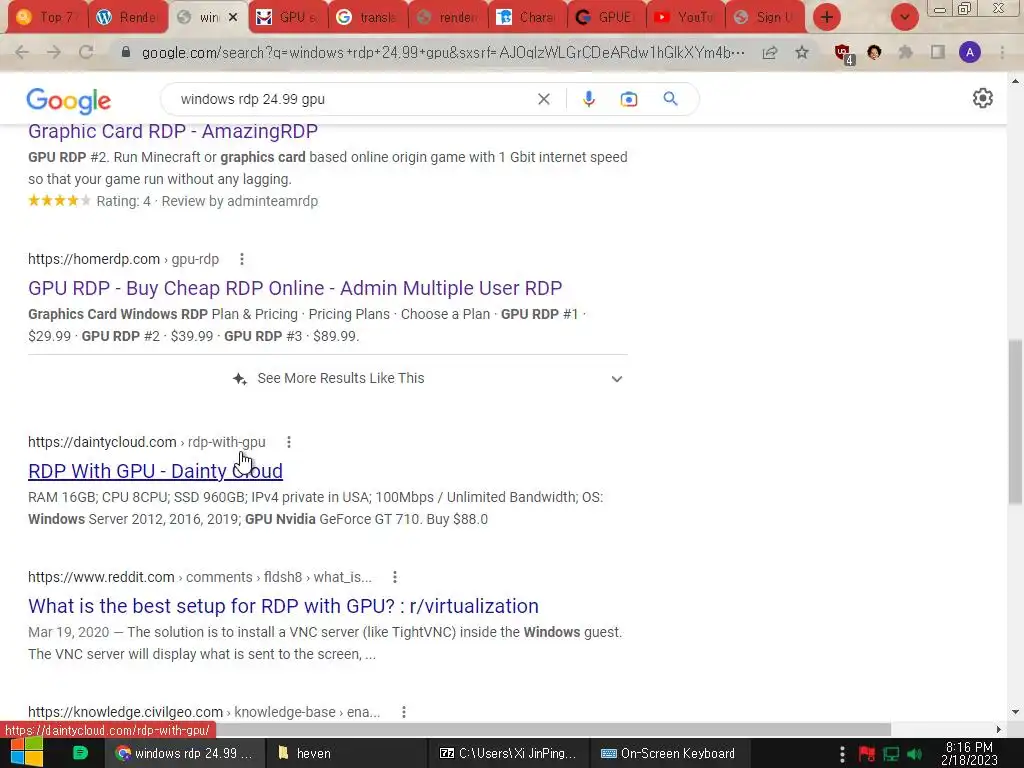Submit search with magnifying glass icon
The height and width of the screenshot is (768, 1024).
tap(670, 99)
